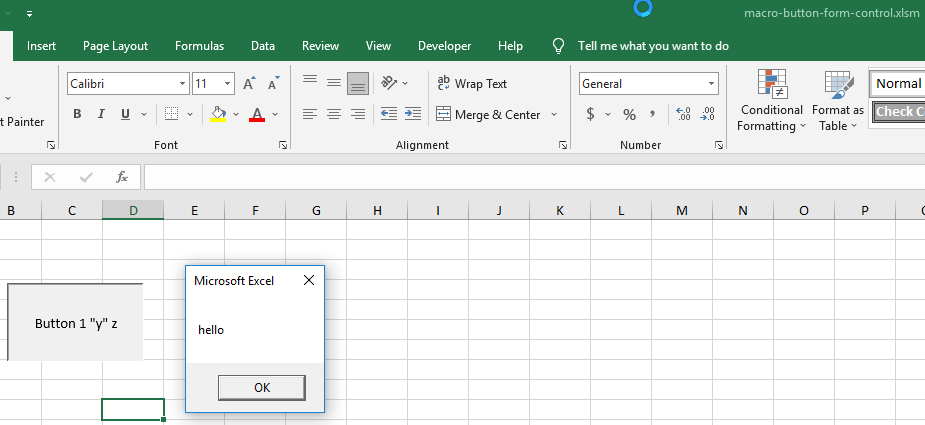Click the Button 1 "y" z form control
Screen dimensions: 925x425
75,322
